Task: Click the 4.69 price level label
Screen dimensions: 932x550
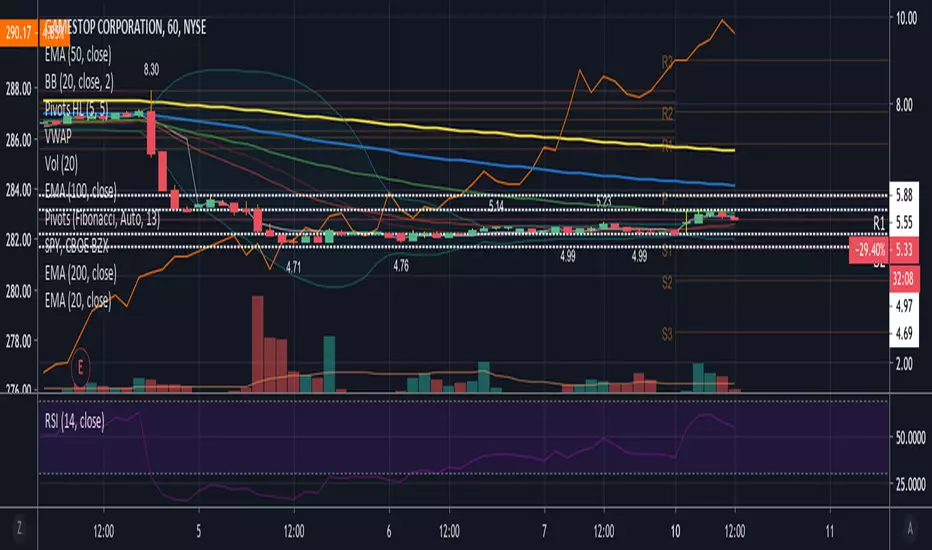Action: (904, 334)
